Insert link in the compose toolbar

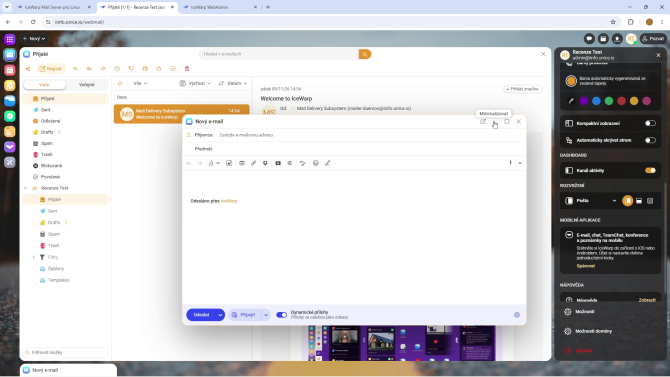click(253, 163)
